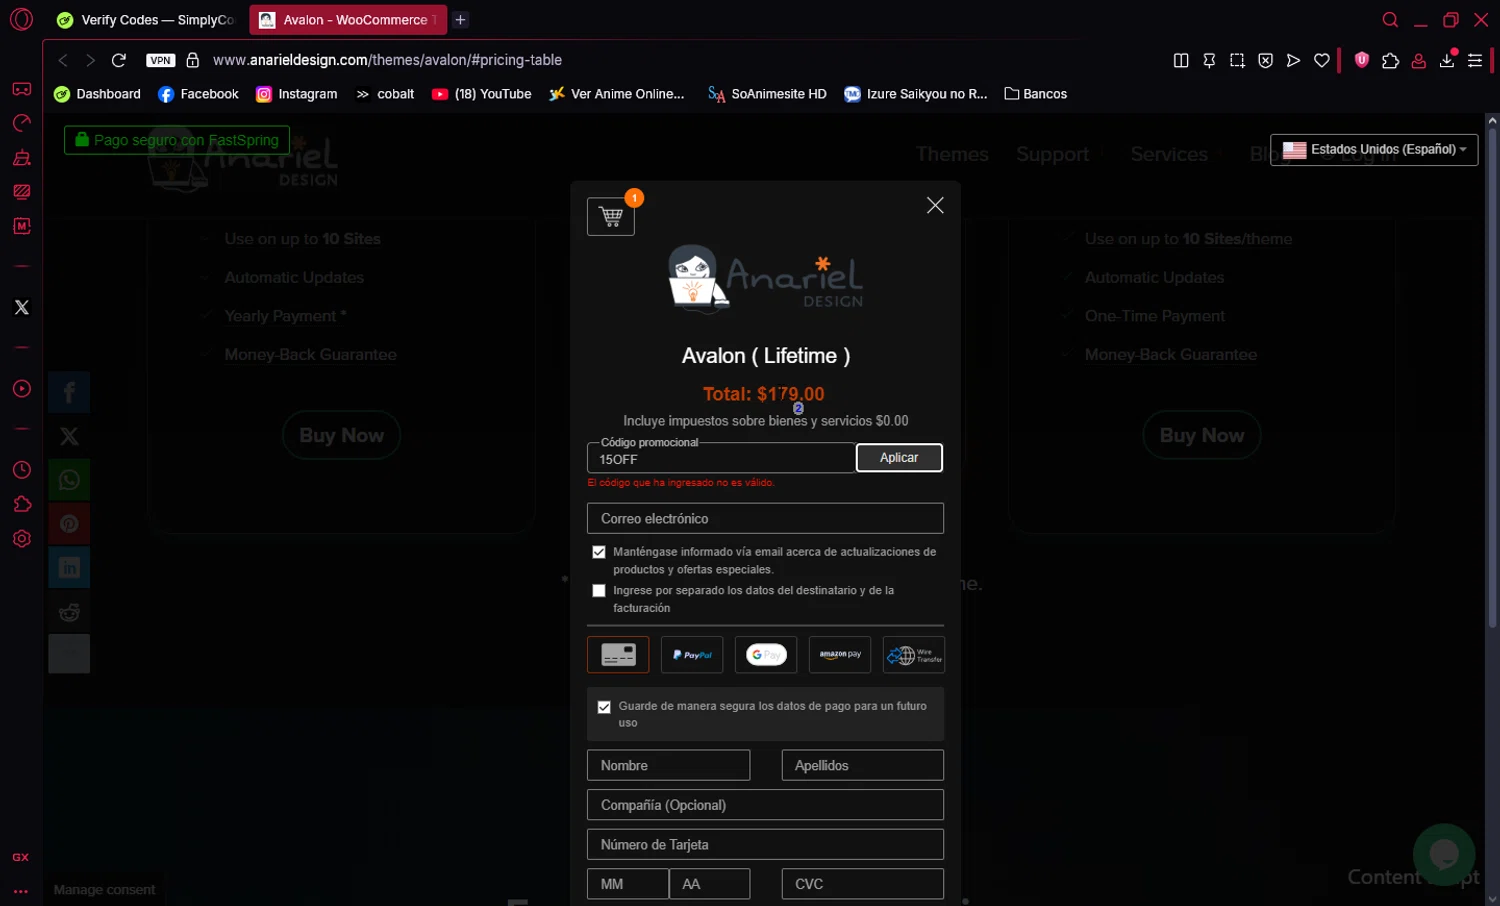Switch to the Avalon - WooCommerce tab
The image size is (1500, 906).
tap(347, 20)
